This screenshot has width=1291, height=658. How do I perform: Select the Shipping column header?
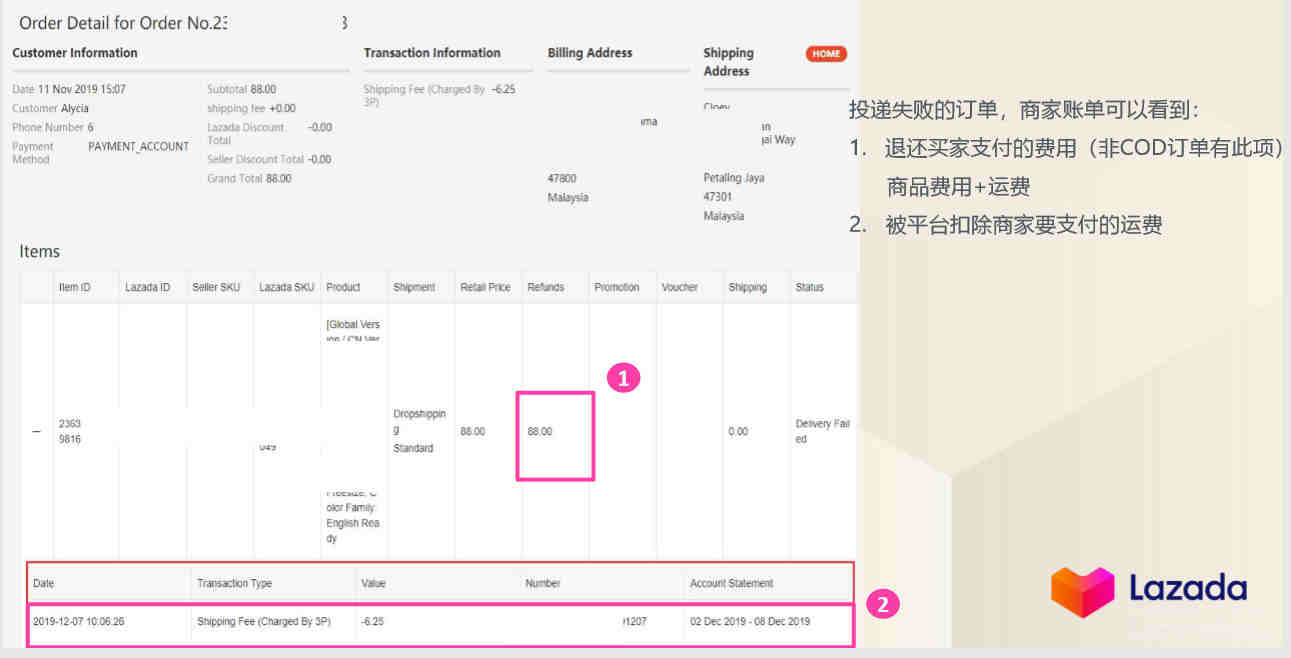747,287
